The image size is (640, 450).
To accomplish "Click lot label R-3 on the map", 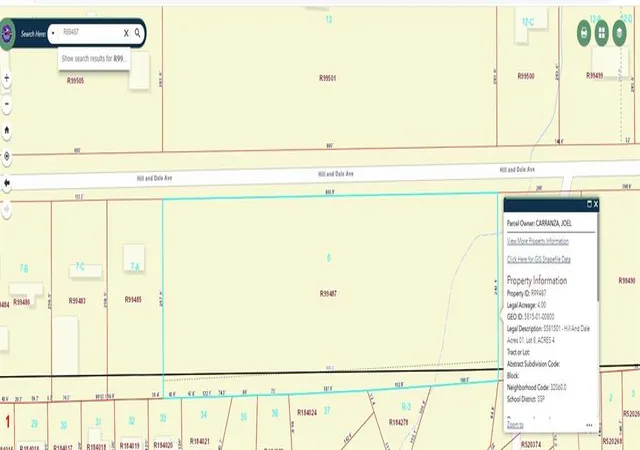I will click(406, 407).
